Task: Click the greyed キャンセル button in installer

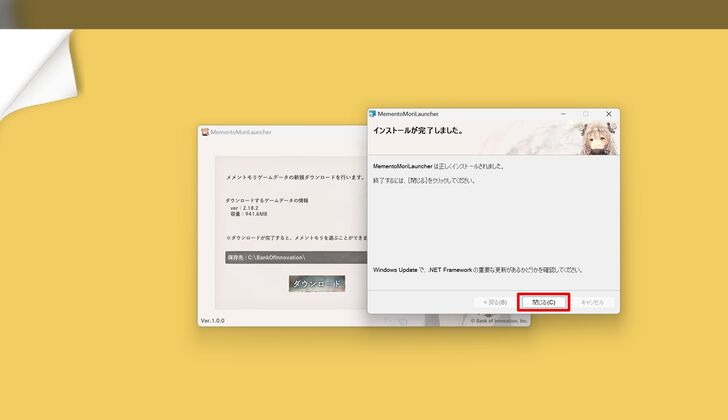Action: click(592, 302)
